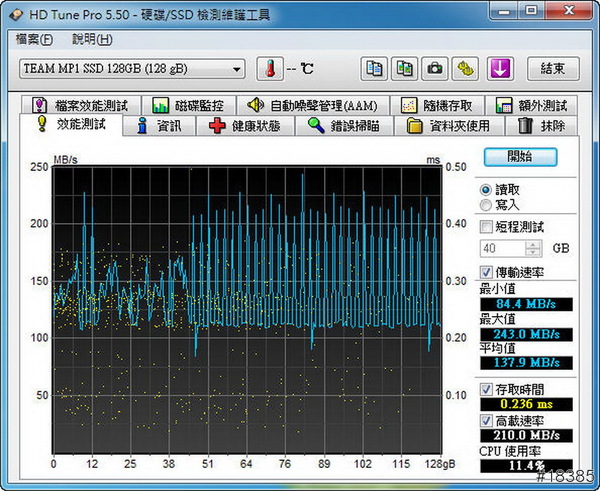Open the options icon in toolbar
600x491 pixels.
click(x=466, y=68)
